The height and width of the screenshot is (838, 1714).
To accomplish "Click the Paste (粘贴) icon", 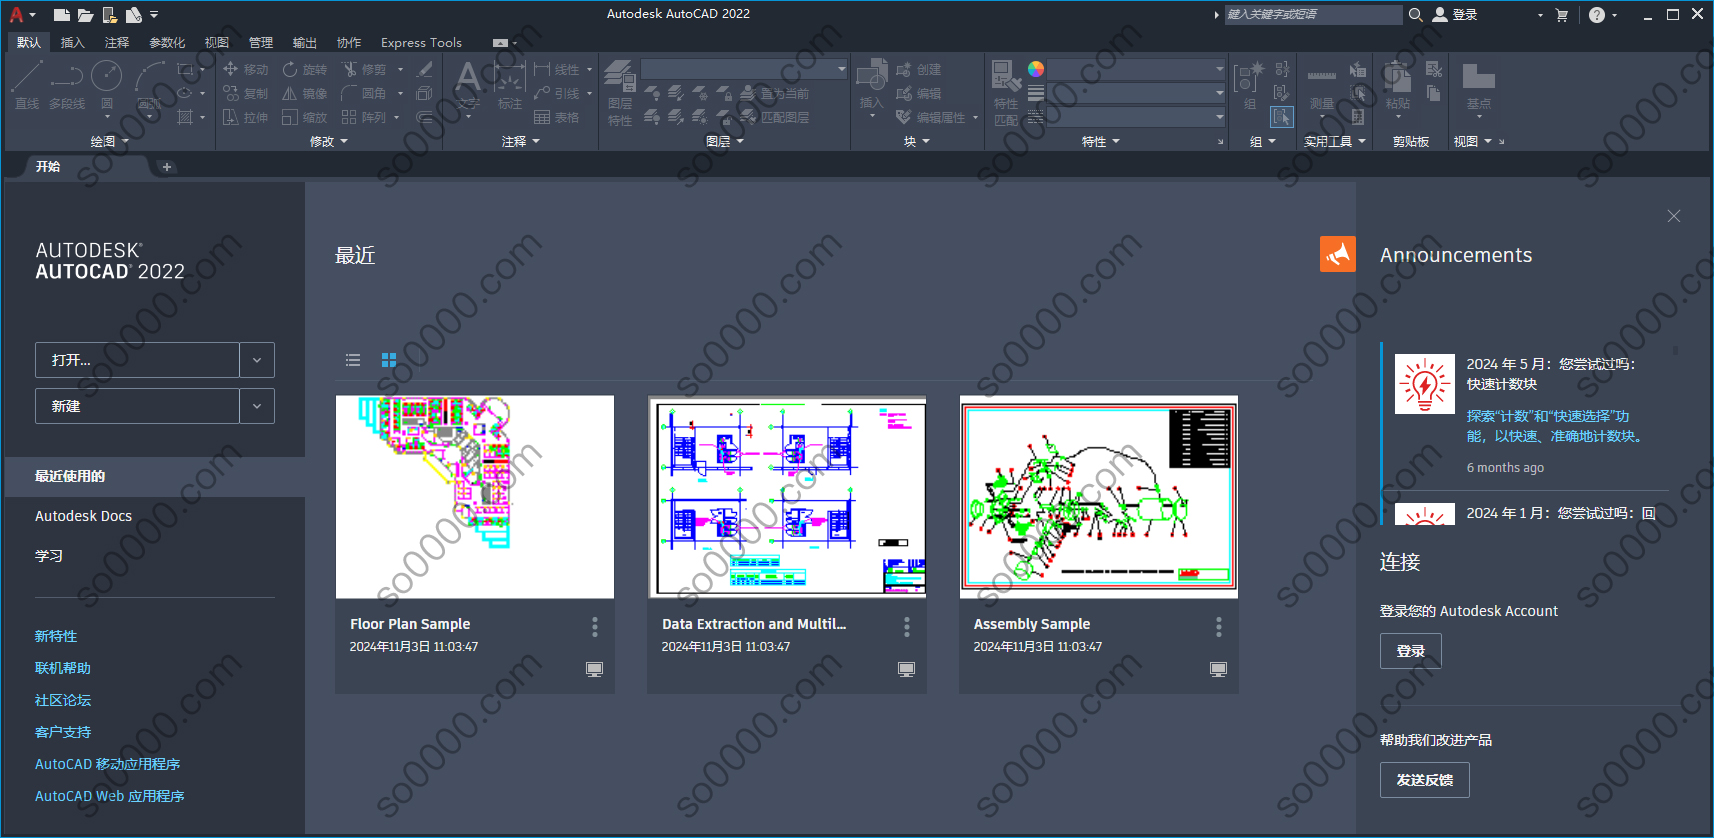I will coord(1397,86).
